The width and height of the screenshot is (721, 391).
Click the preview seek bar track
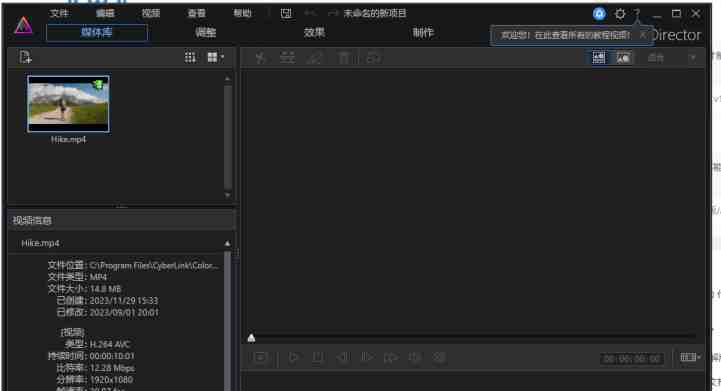click(474, 338)
